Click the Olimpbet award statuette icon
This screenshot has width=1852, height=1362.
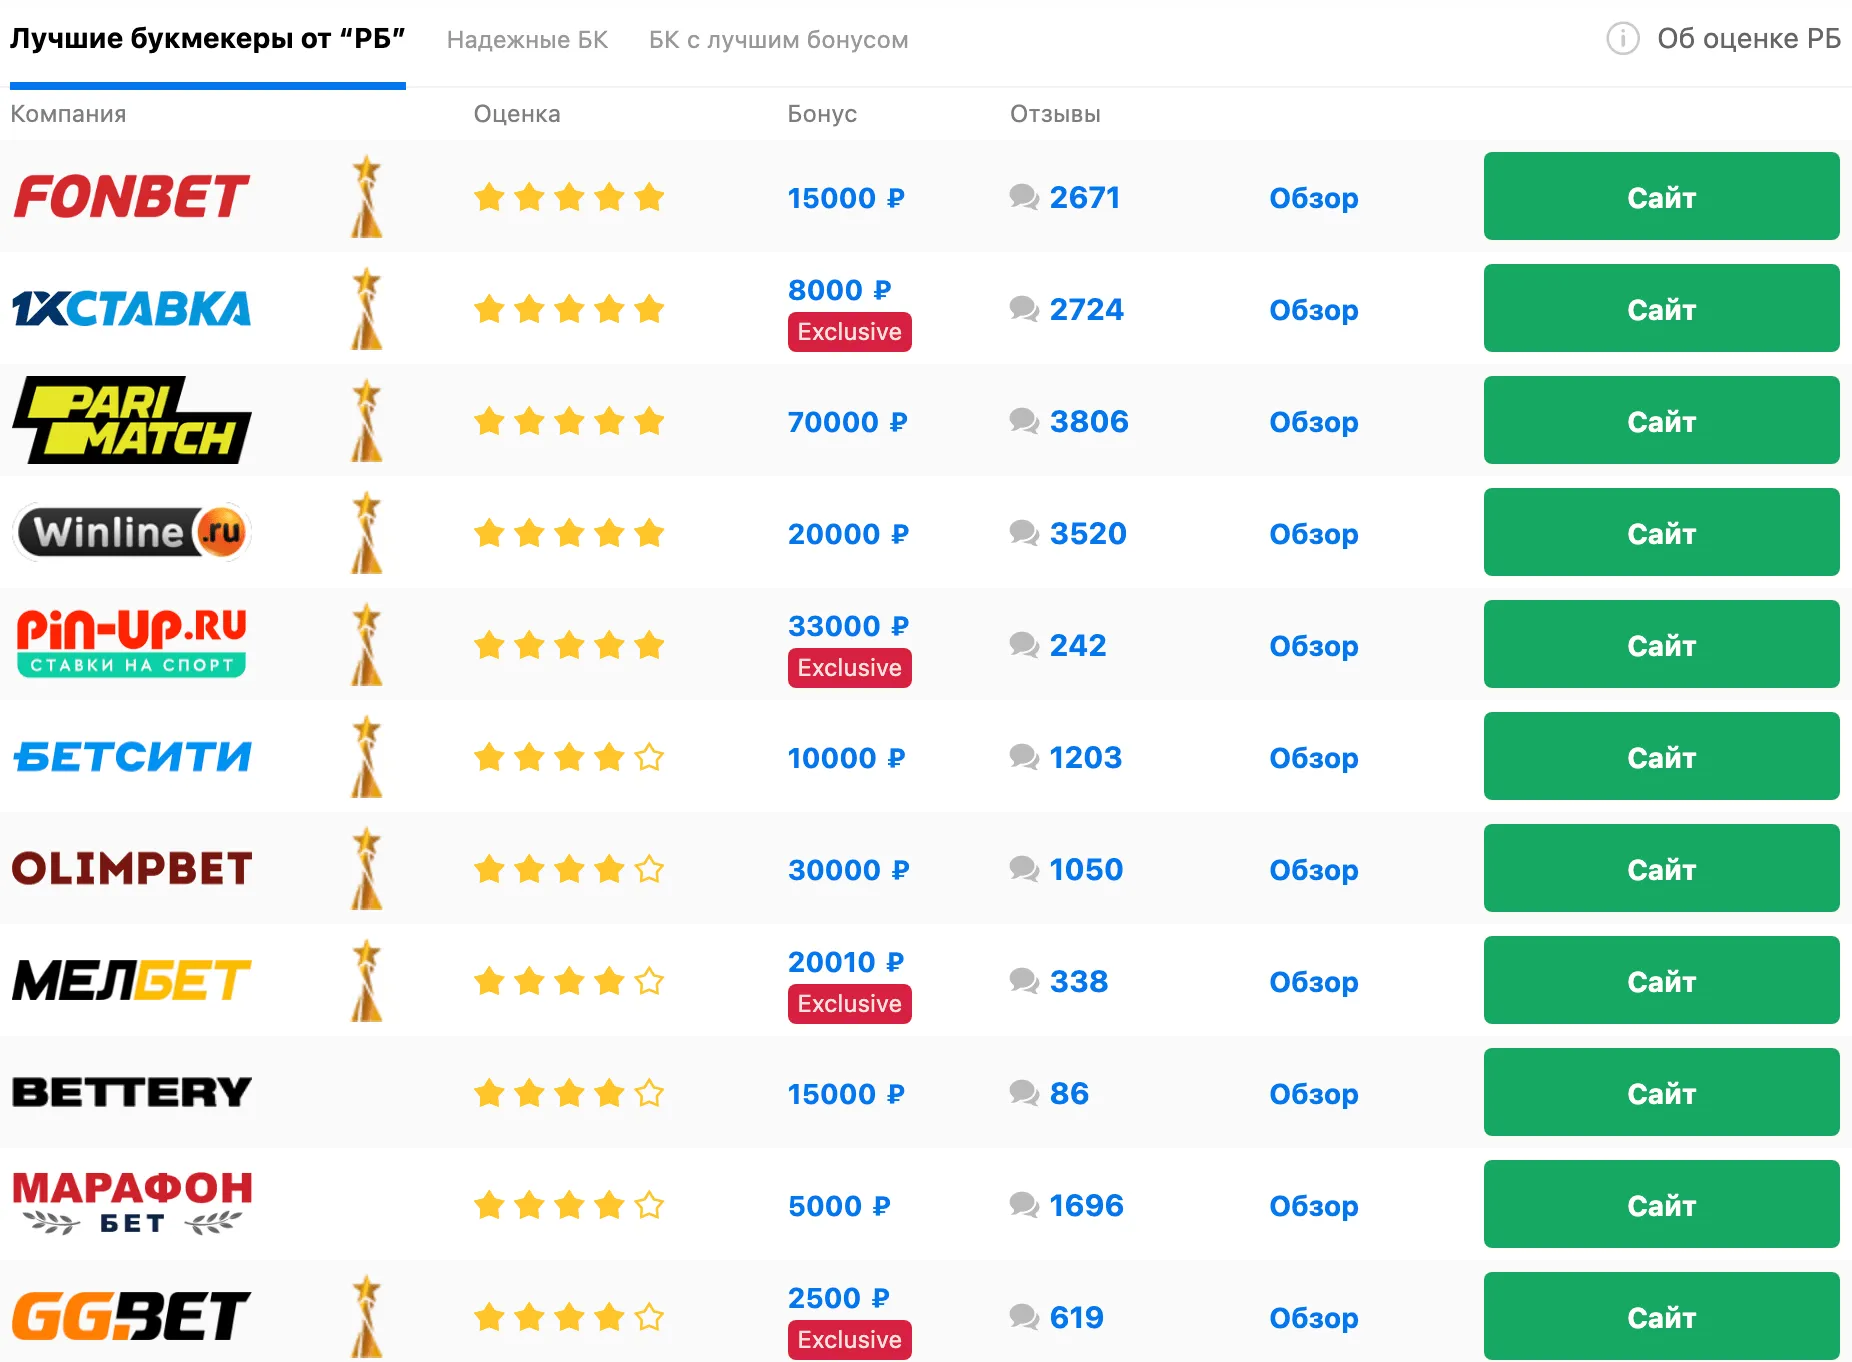[367, 868]
